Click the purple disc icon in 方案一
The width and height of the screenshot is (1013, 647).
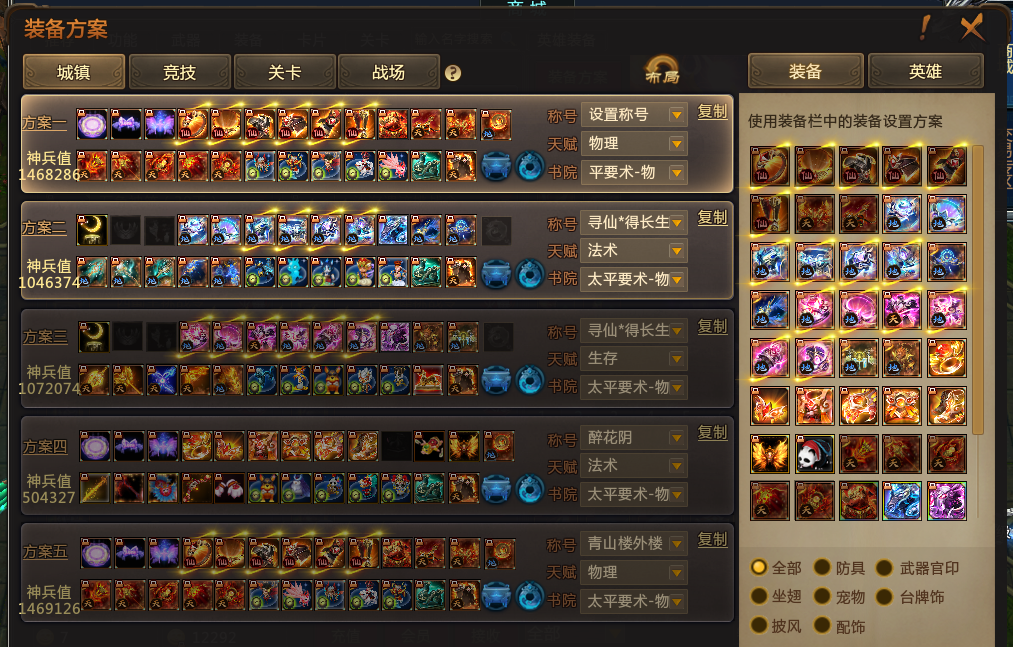click(x=92, y=124)
